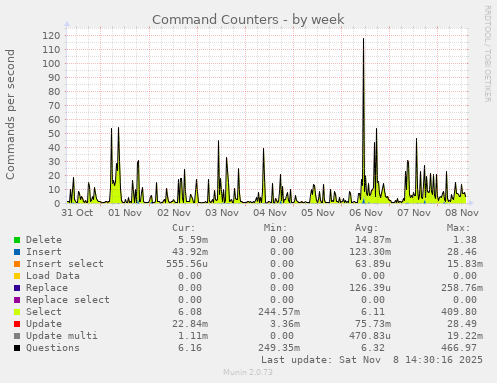
Task: Click the 'Commands per second' axis label
Action: [x=10, y=114]
